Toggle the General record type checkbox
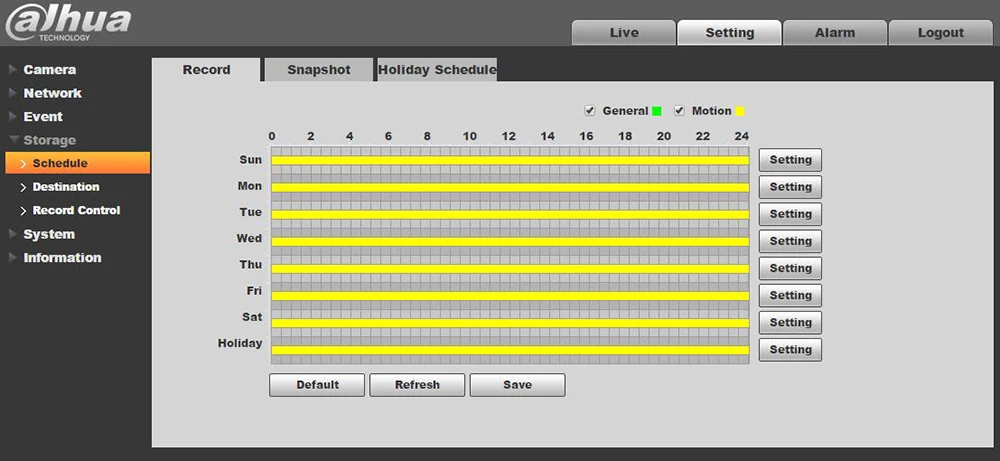Screen dimensions: 1000x461 pos(590,111)
